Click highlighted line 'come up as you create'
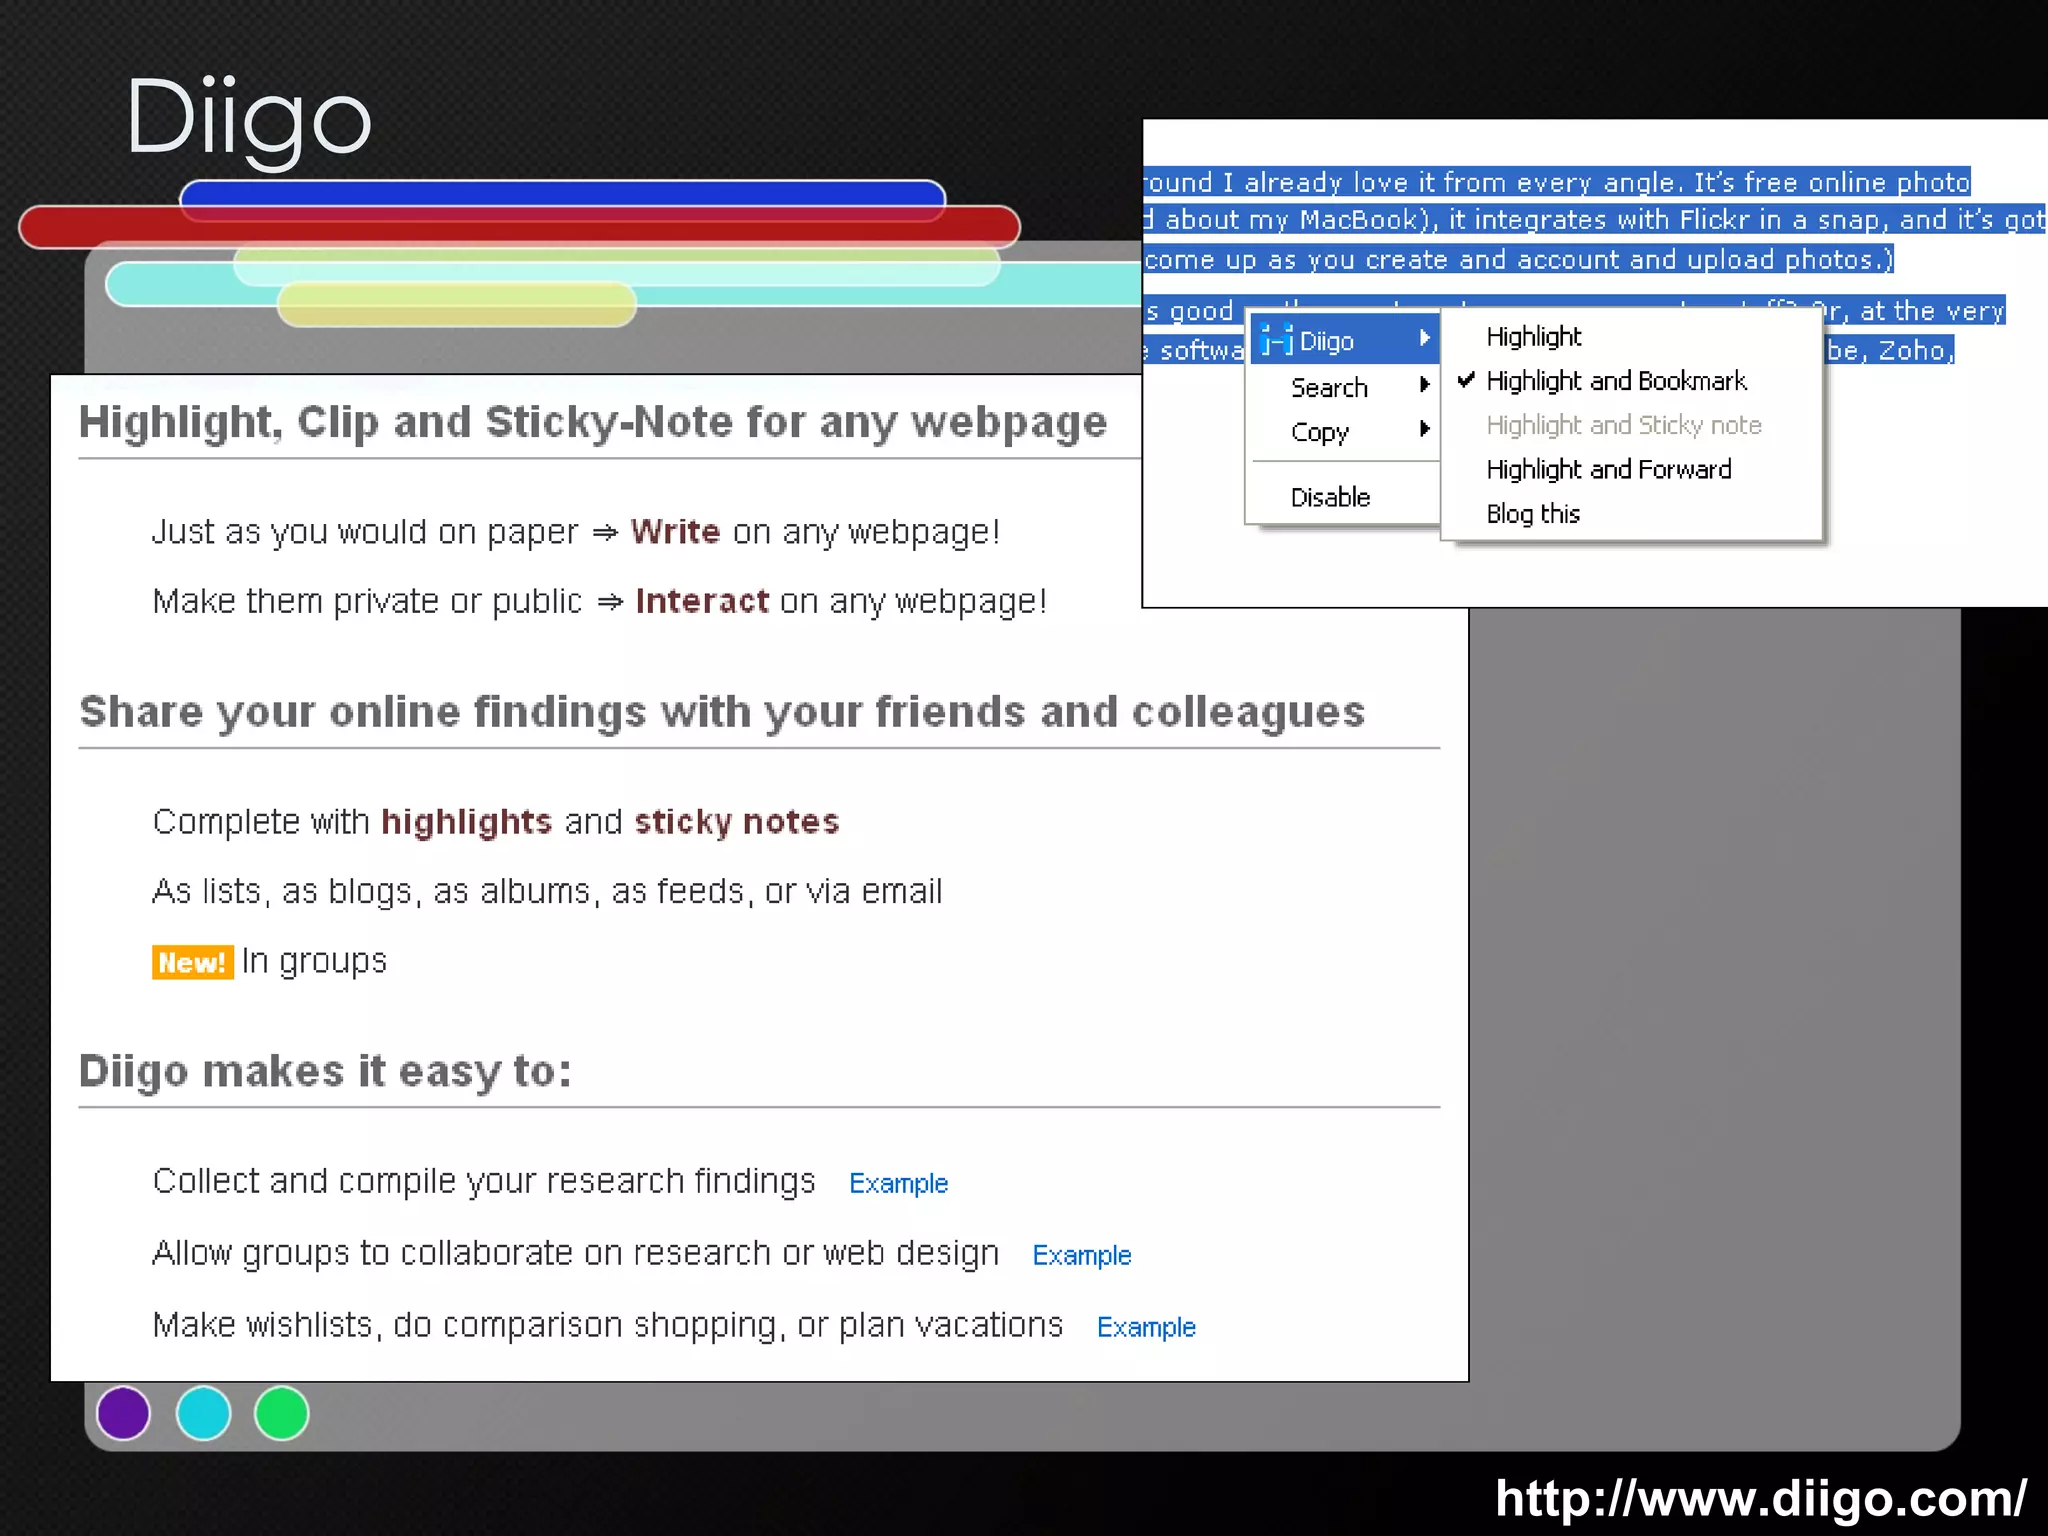Image resolution: width=2048 pixels, height=1536 pixels. [x=1518, y=260]
